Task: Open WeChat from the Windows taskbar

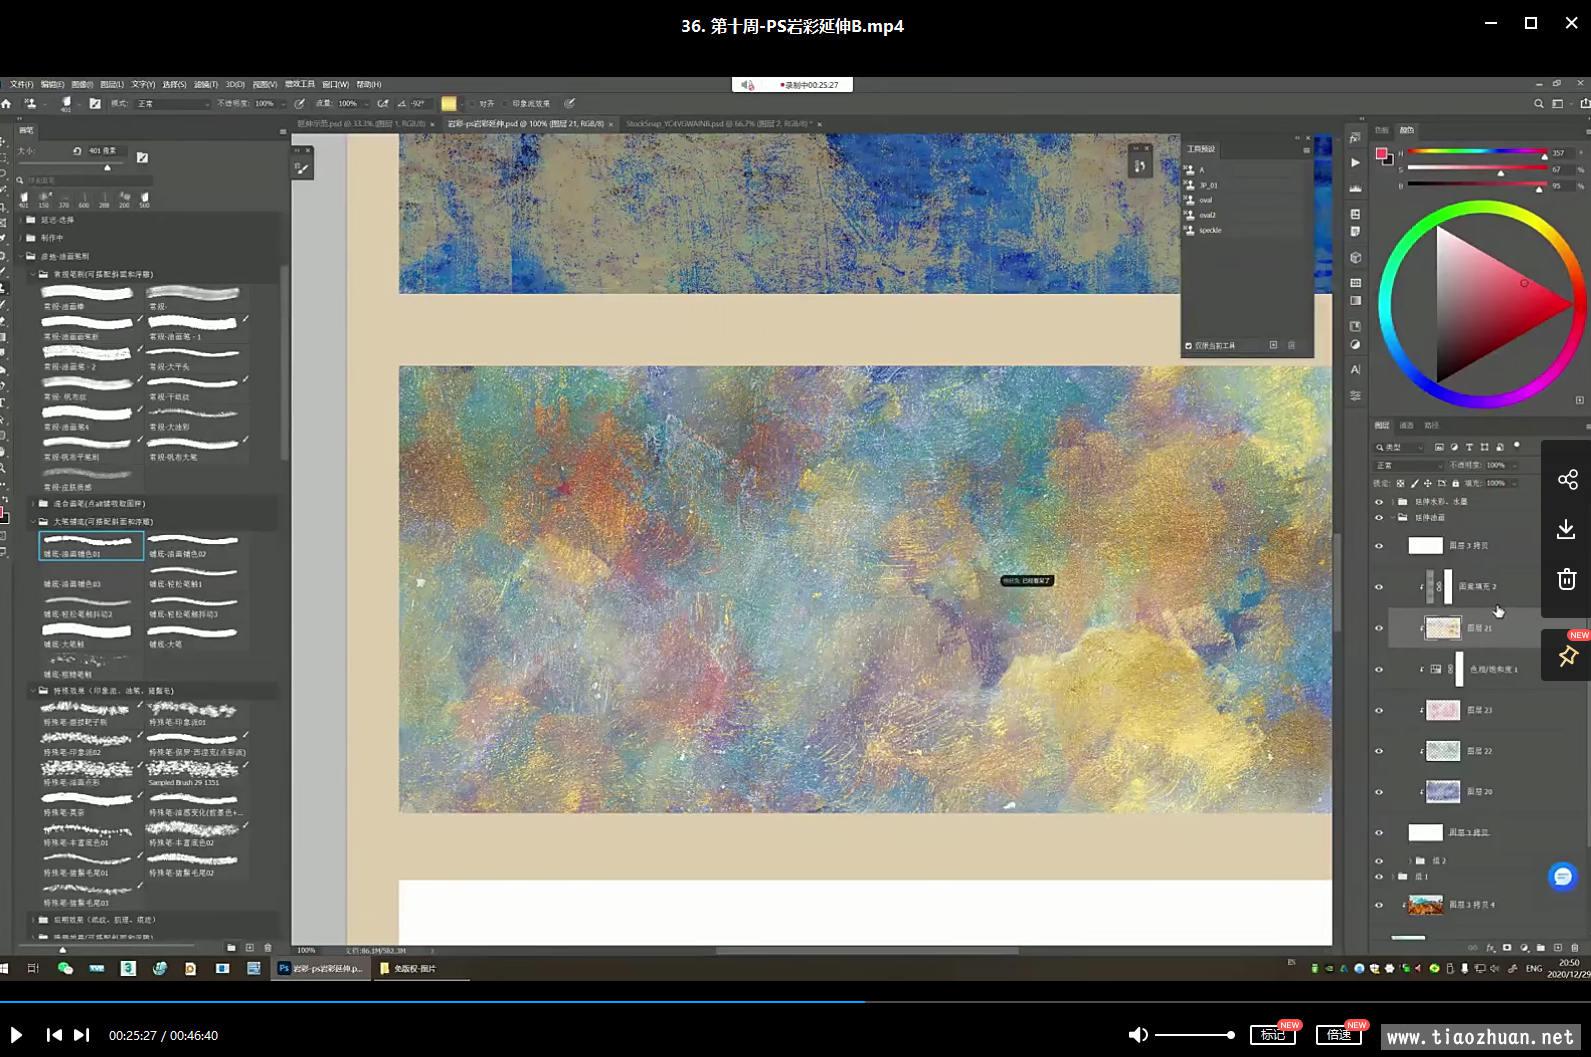Action: tap(65, 968)
